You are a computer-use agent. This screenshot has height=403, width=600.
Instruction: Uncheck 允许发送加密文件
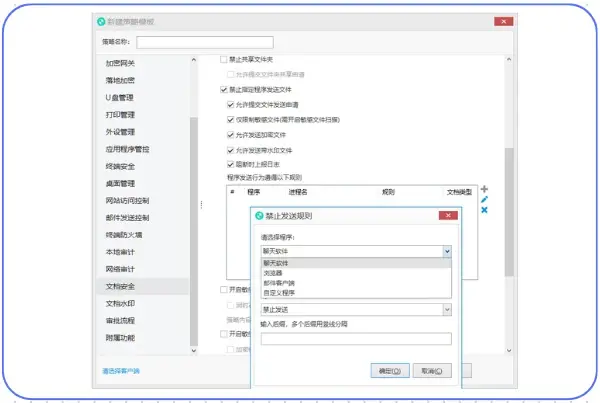pos(230,135)
